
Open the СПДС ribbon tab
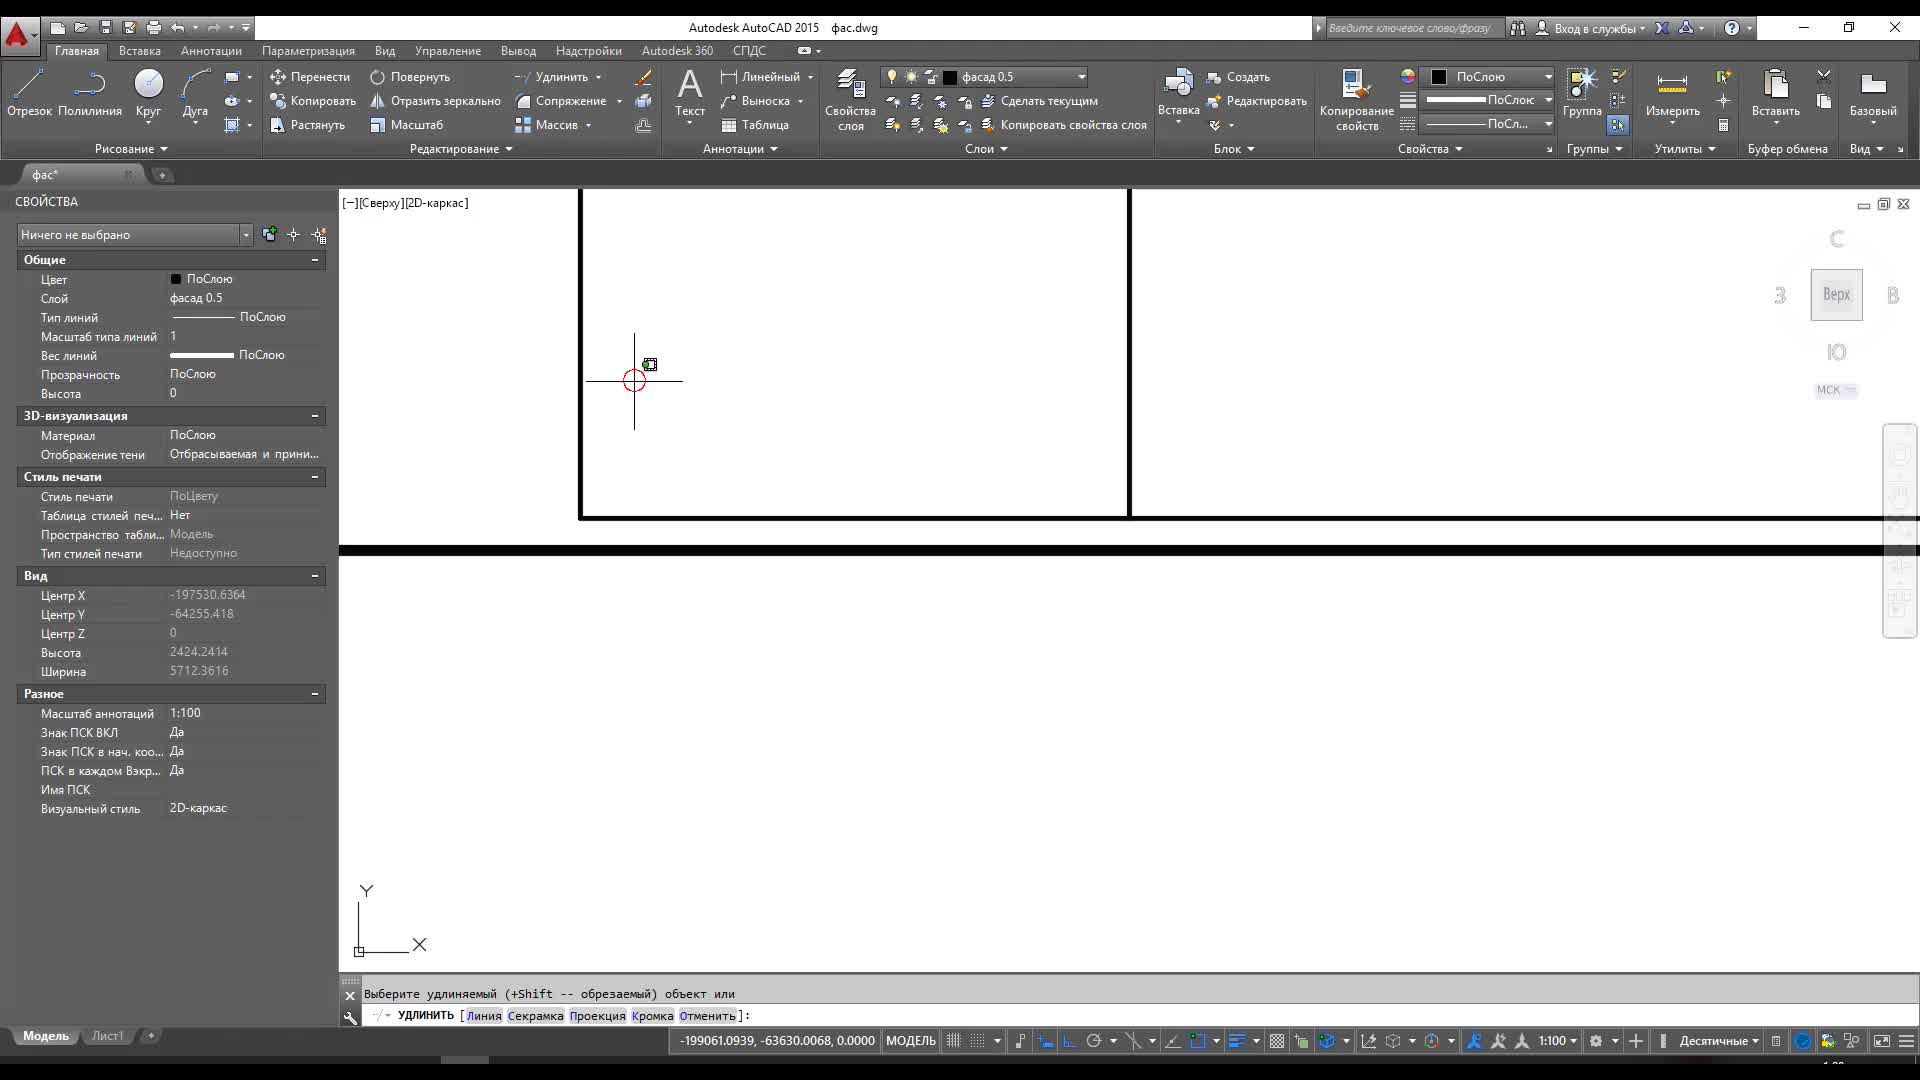point(749,51)
